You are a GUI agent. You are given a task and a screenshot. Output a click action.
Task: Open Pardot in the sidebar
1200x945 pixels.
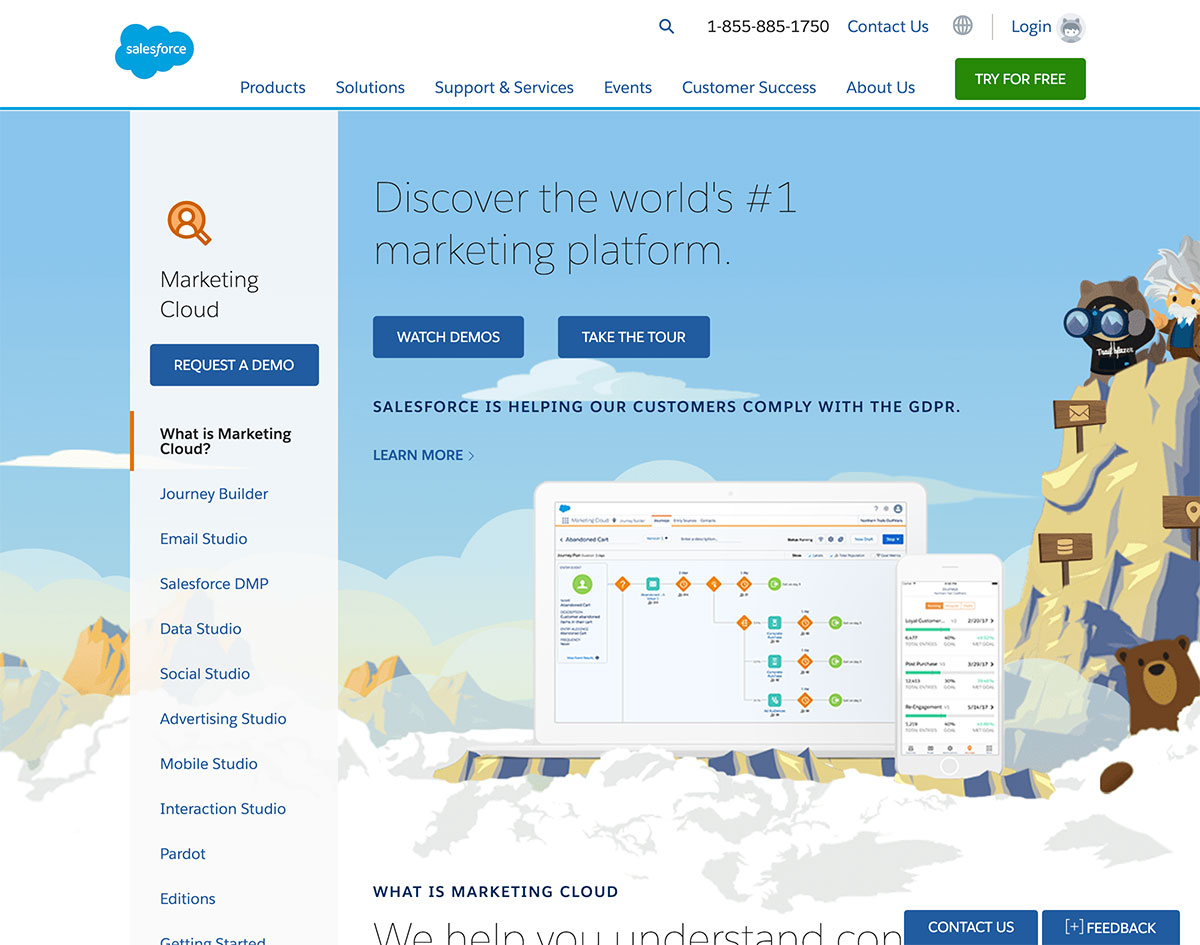click(183, 854)
